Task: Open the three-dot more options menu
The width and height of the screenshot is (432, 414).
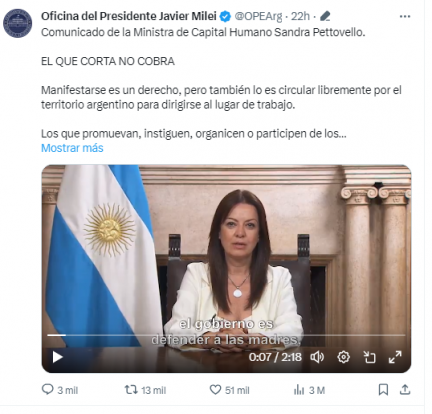Action: coord(405,16)
